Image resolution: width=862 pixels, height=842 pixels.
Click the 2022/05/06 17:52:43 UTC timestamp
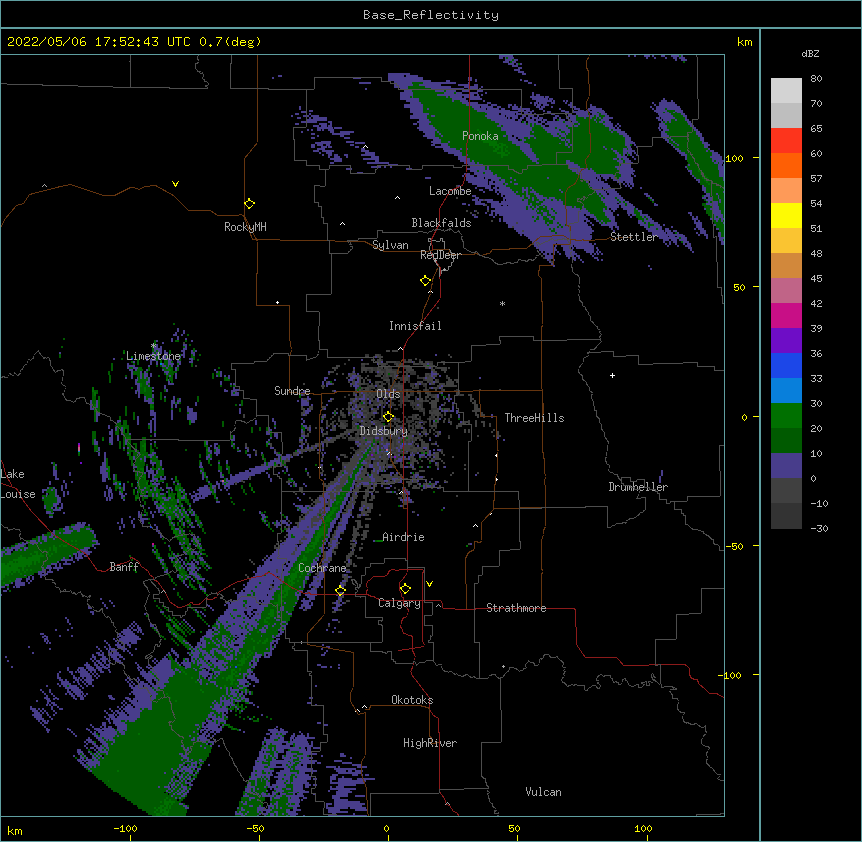[x=99, y=42]
